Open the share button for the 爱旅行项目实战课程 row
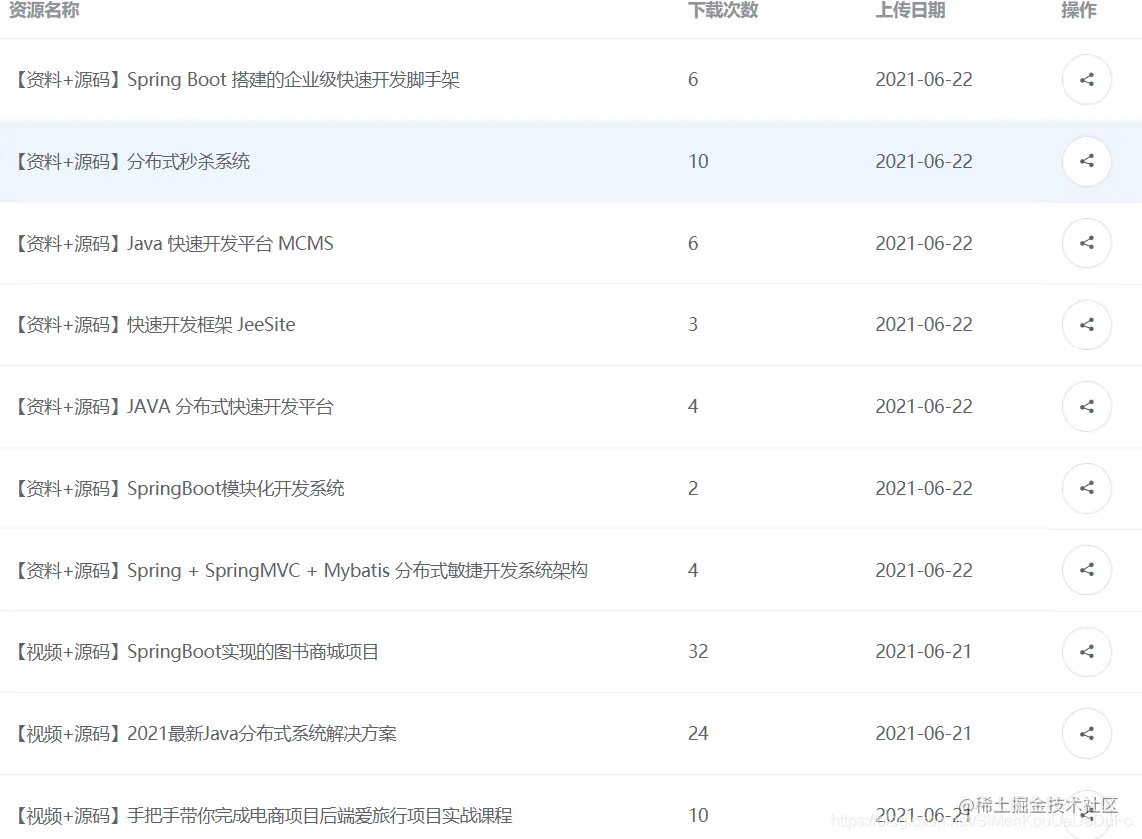 pos(1087,815)
